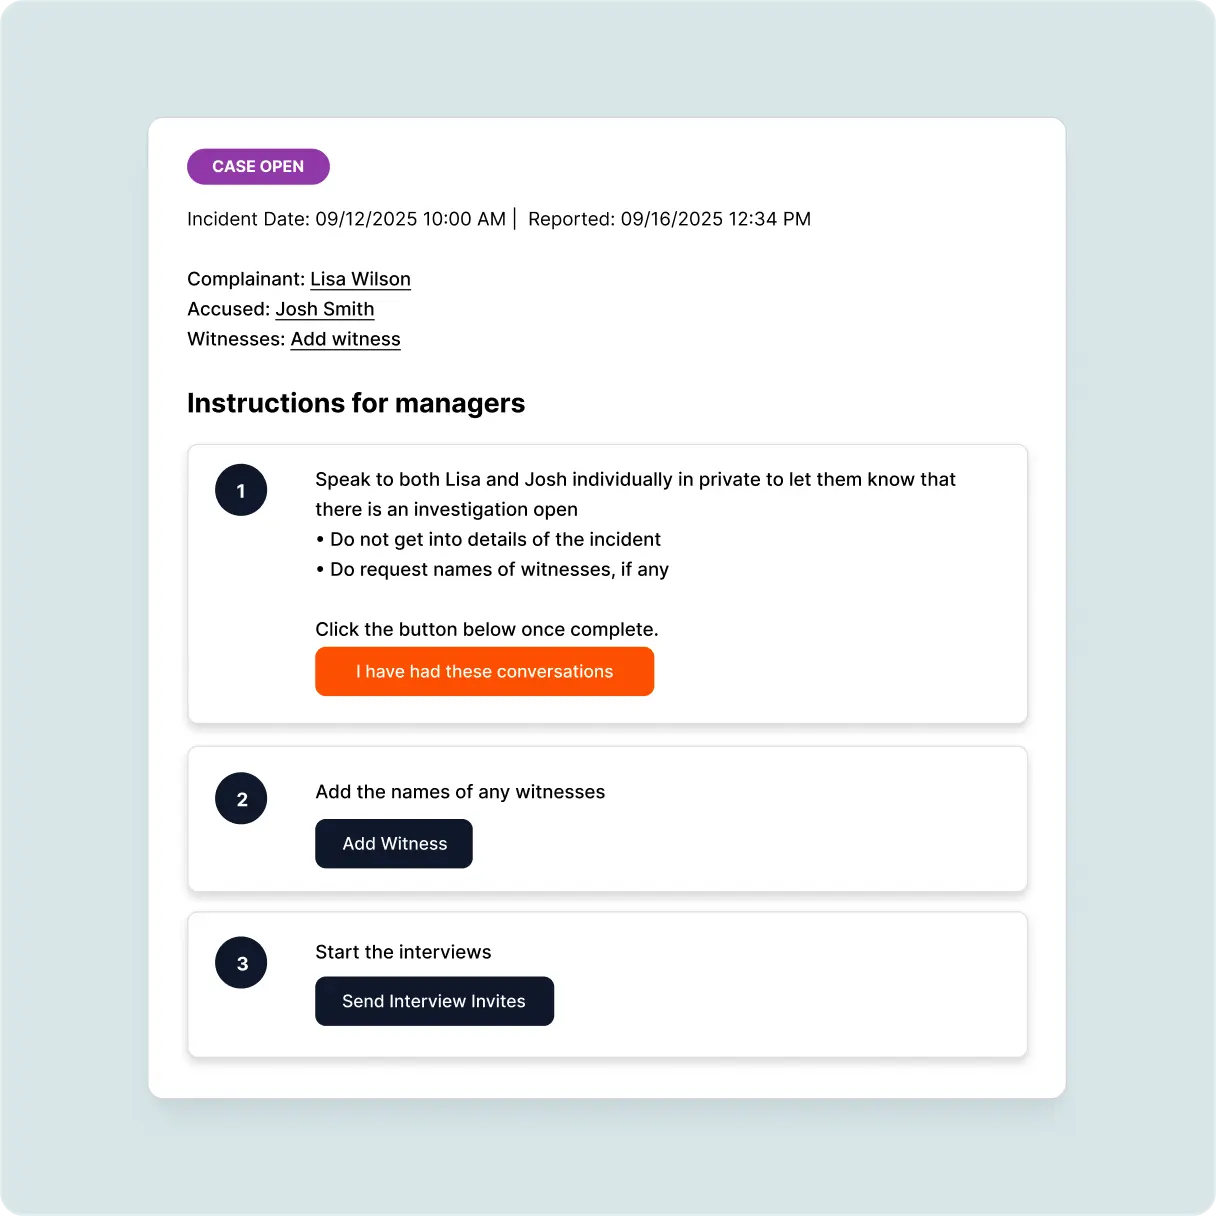The image size is (1216, 1216).
Task: Click the Do request names of witnesses bullet
Action: click(492, 569)
